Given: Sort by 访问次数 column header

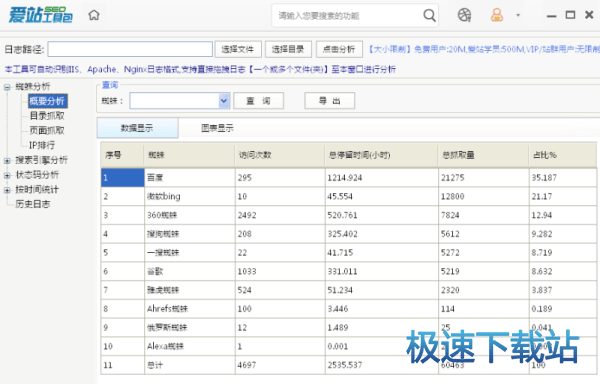Looking at the screenshot, I should tap(280, 155).
